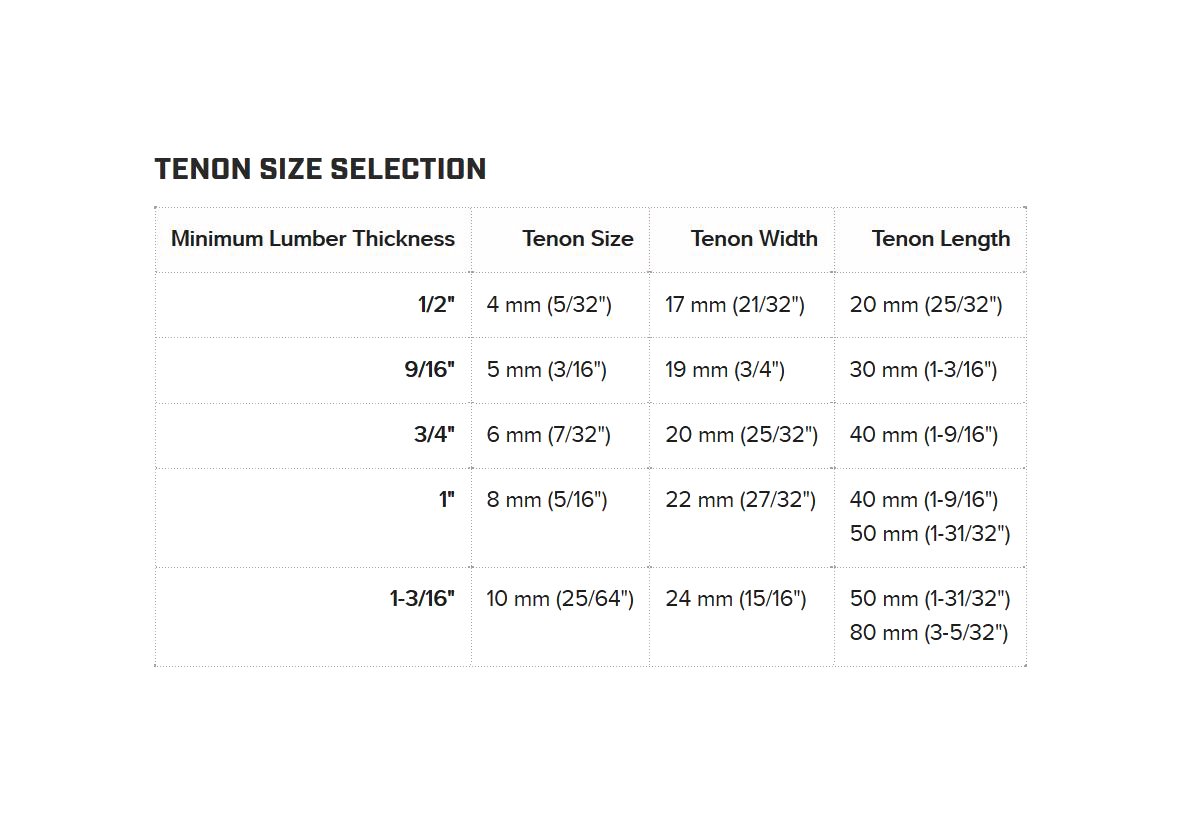Click the 22 mm (27/32") width cell
The image size is (1197, 817).
(x=741, y=500)
